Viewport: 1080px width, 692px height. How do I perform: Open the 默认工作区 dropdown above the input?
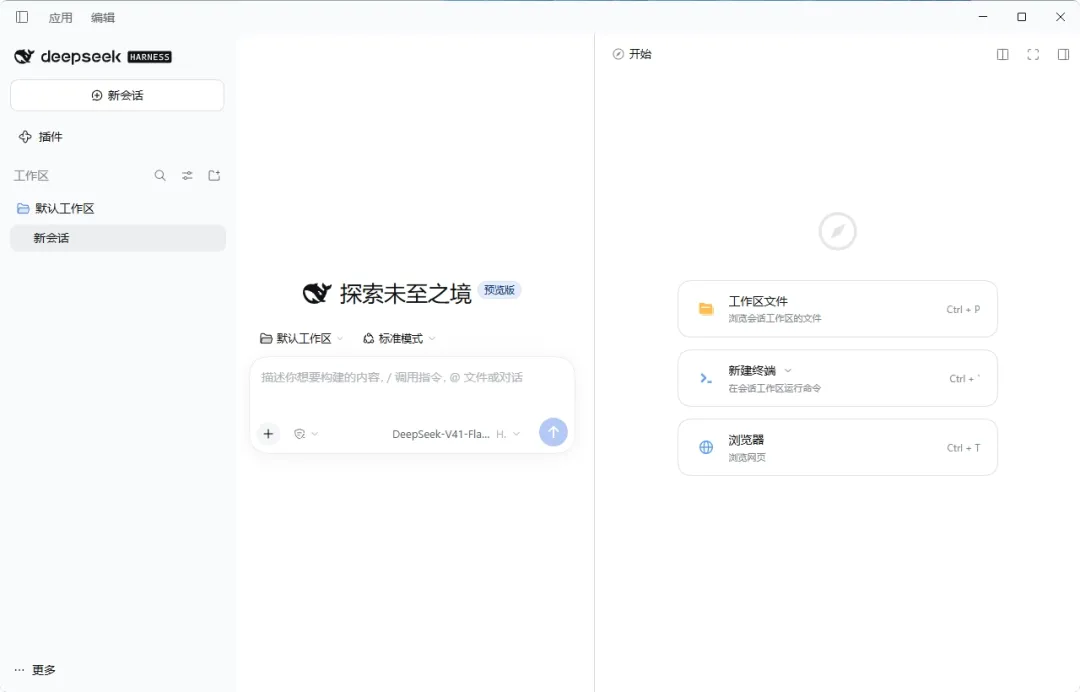[302, 339]
